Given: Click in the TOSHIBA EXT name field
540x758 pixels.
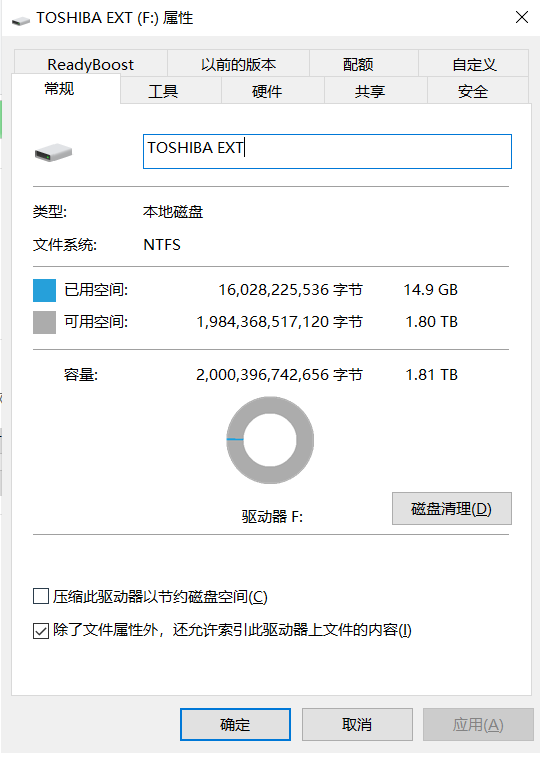Looking at the screenshot, I should (x=327, y=151).
